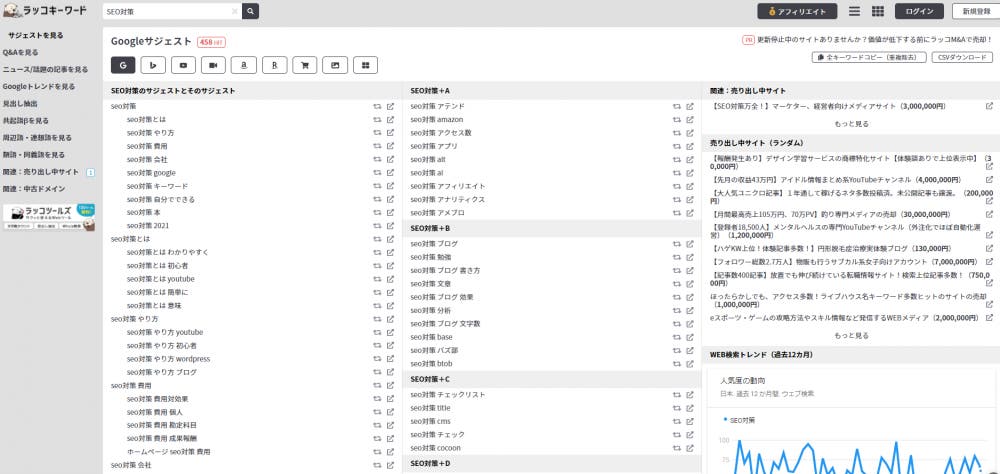
Task: Open 'seo対策 base' externally
Action: click(x=689, y=337)
